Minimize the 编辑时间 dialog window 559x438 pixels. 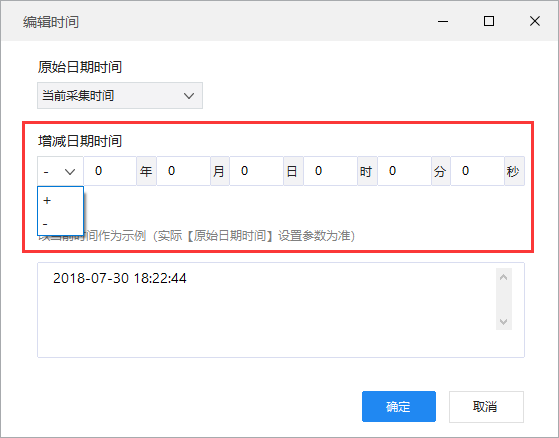[x=443, y=21]
